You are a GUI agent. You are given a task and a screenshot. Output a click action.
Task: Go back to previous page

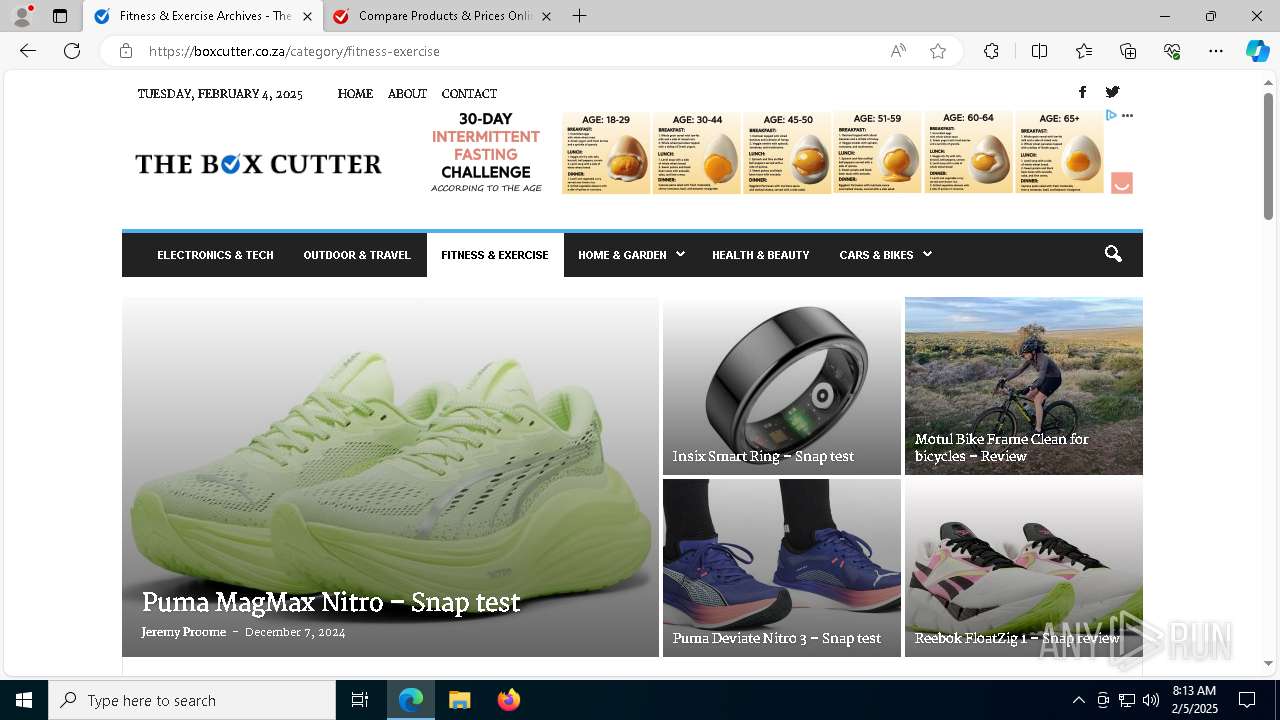click(x=28, y=51)
